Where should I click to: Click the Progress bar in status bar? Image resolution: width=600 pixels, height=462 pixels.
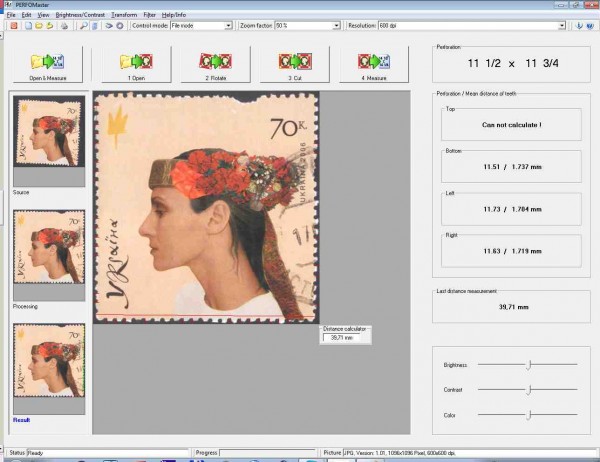click(x=267, y=453)
